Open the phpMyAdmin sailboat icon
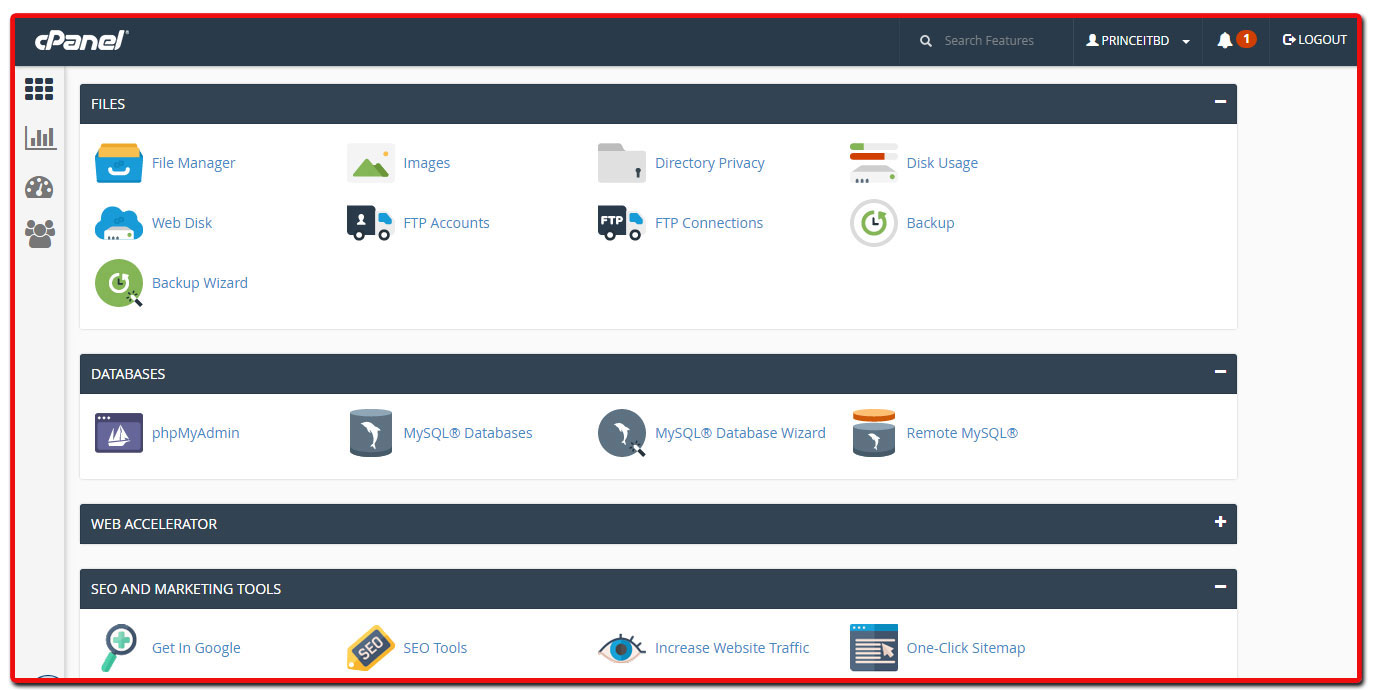 pyautogui.click(x=119, y=433)
